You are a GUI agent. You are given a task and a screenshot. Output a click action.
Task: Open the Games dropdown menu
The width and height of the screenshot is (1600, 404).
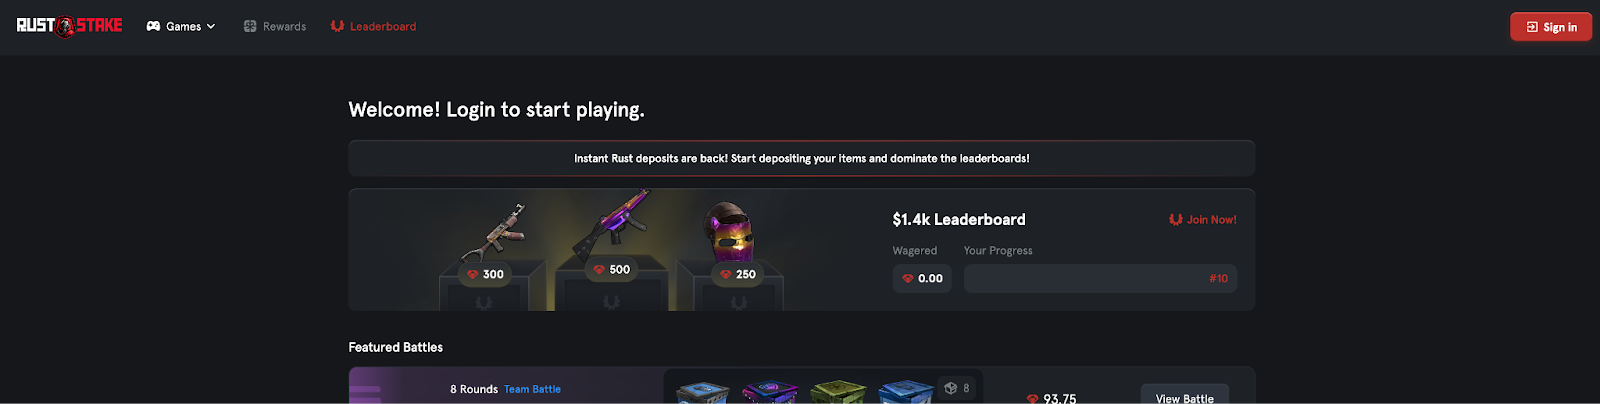(181, 26)
